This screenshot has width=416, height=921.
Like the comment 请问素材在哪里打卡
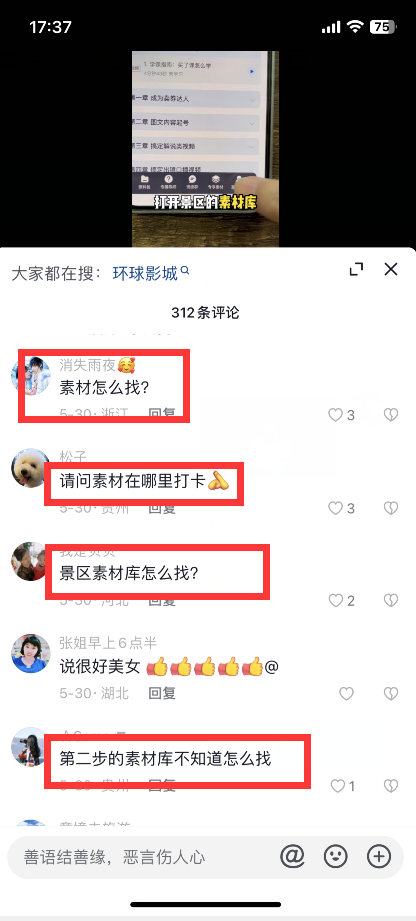click(x=341, y=508)
